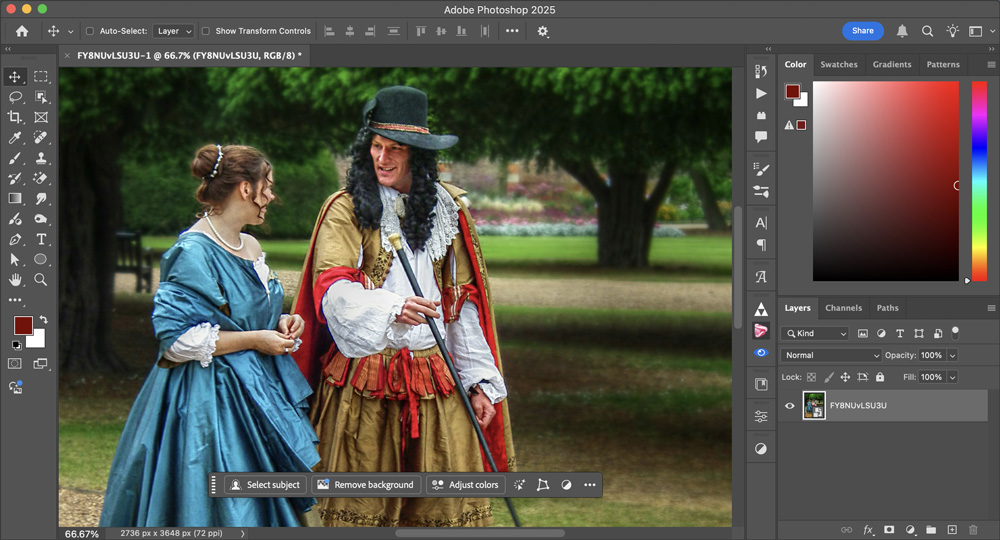Toggle lock transparent pixels
This screenshot has height=540, width=1000.
(x=811, y=377)
